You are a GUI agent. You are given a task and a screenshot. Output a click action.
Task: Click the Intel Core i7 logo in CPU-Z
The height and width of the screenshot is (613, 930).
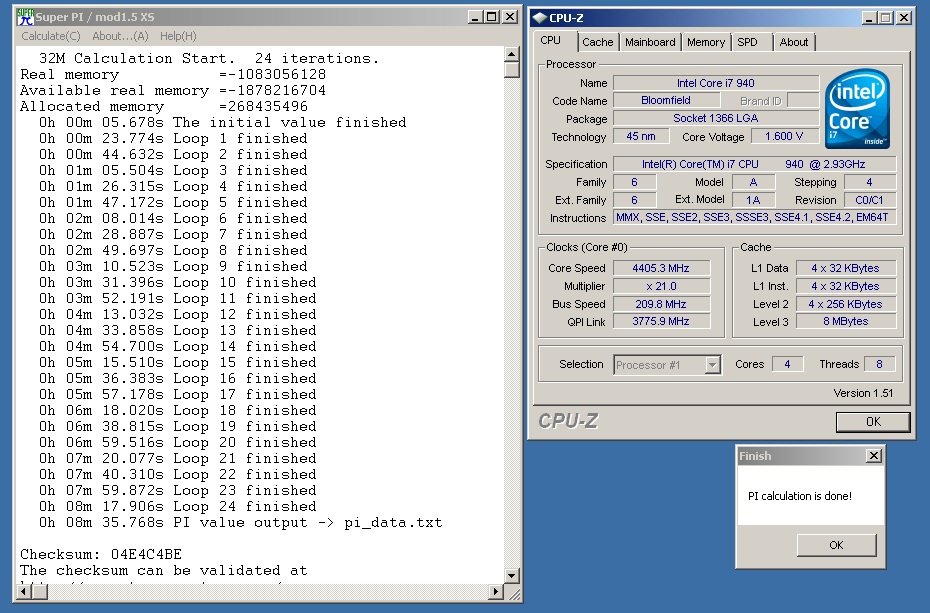(857, 109)
